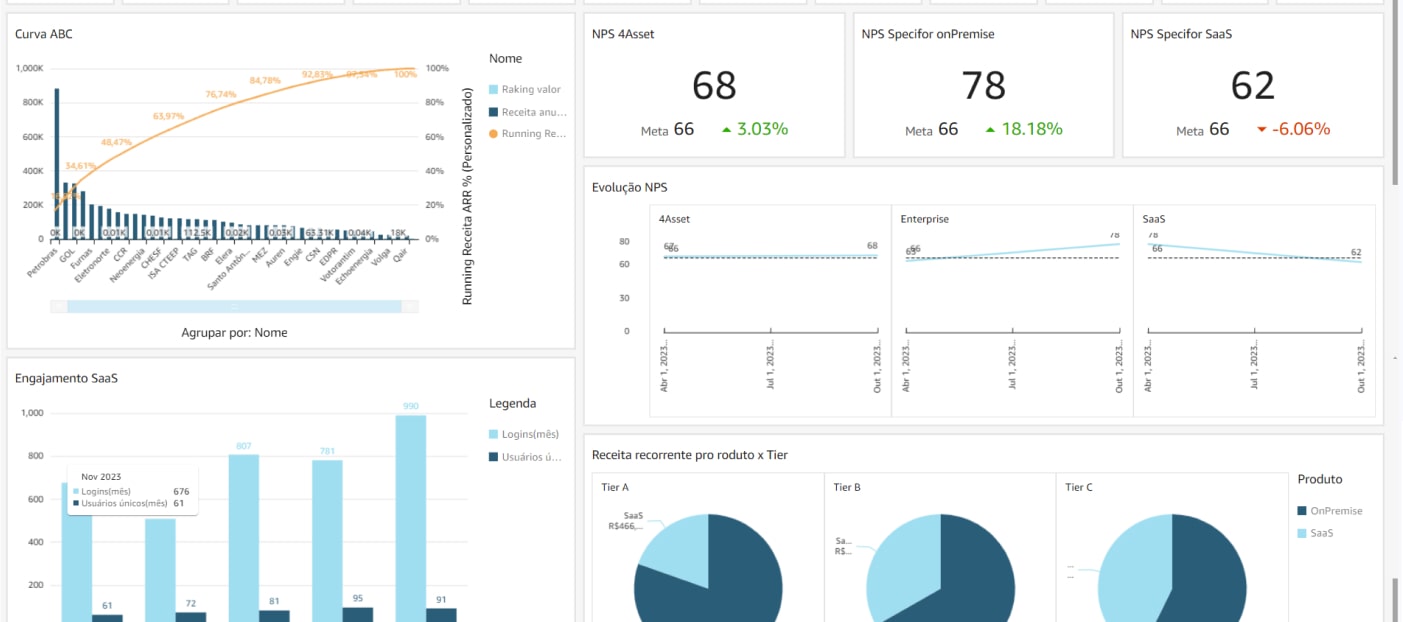Click the Raking valor legend color swatch

tap(493, 90)
